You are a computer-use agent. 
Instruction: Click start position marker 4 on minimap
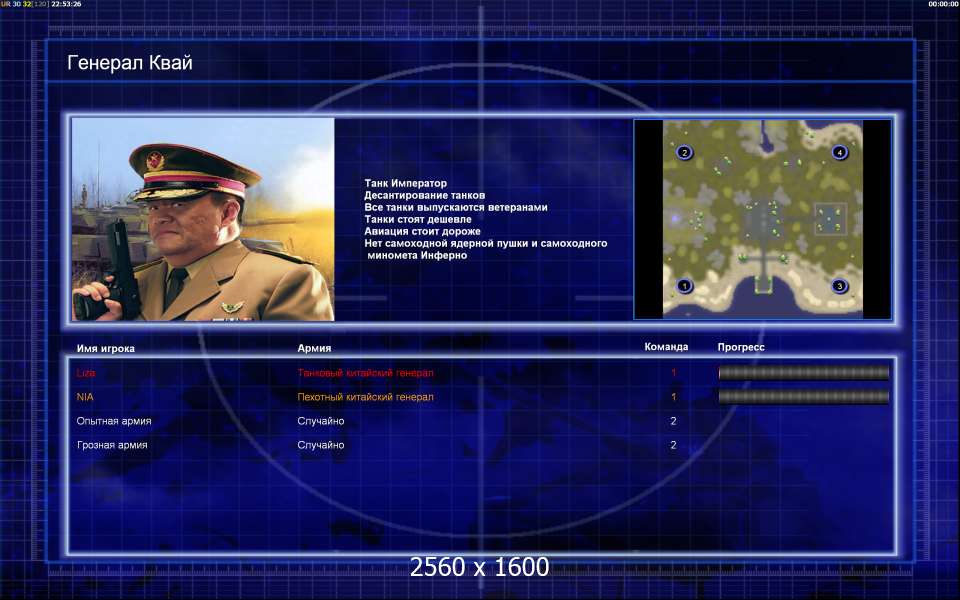[x=839, y=152]
